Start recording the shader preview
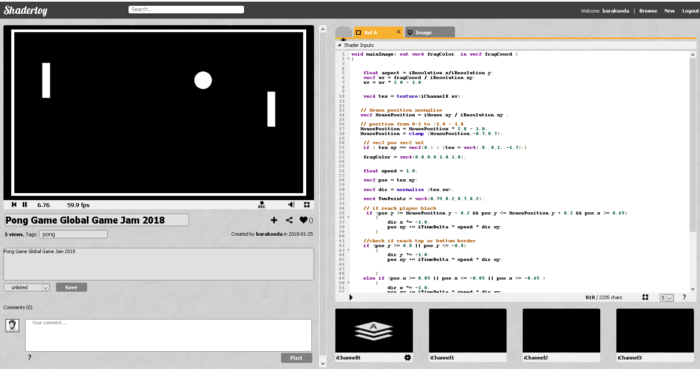The height and width of the screenshot is (369, 700). coord(262,204)
